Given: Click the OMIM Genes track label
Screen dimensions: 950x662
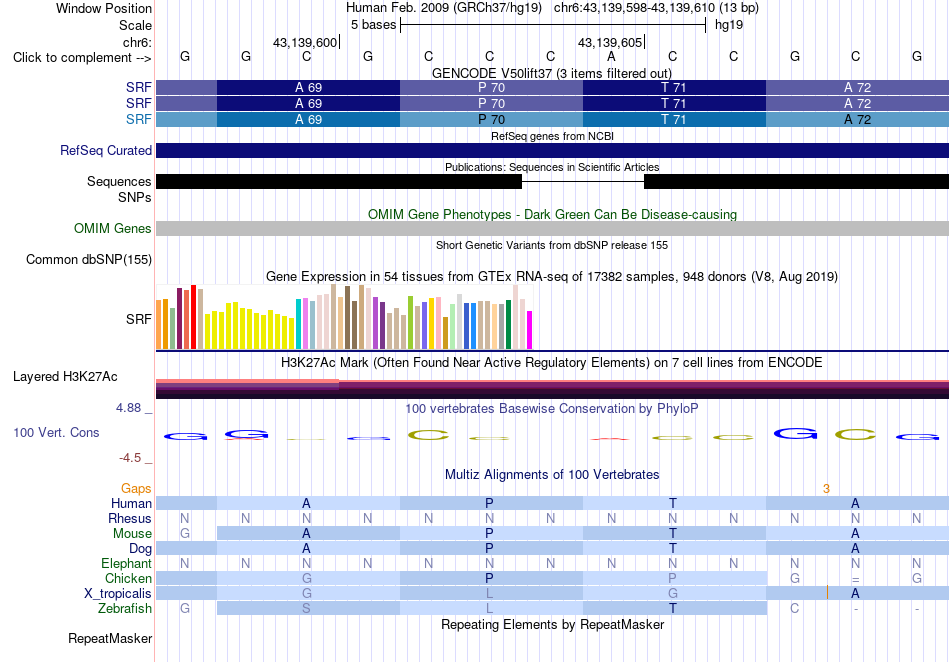Looking at the screenshot, I should click(x=112, y=228).
